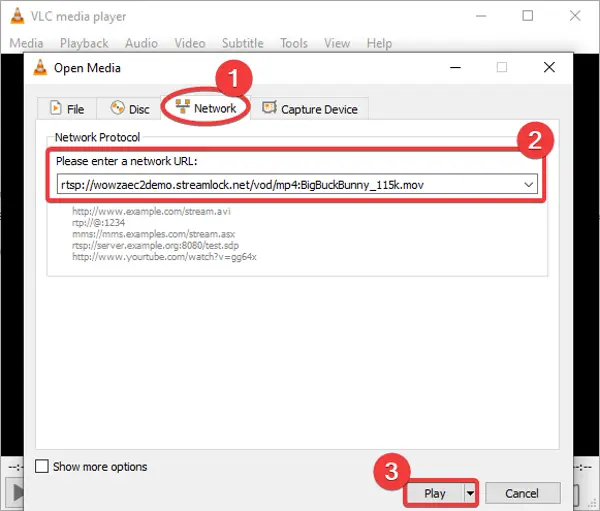The image size is (600, 511).
Task: Click example text mms://mms.examples.com/stream.asx
Action: pyautogui.click(x=153, y=234)
